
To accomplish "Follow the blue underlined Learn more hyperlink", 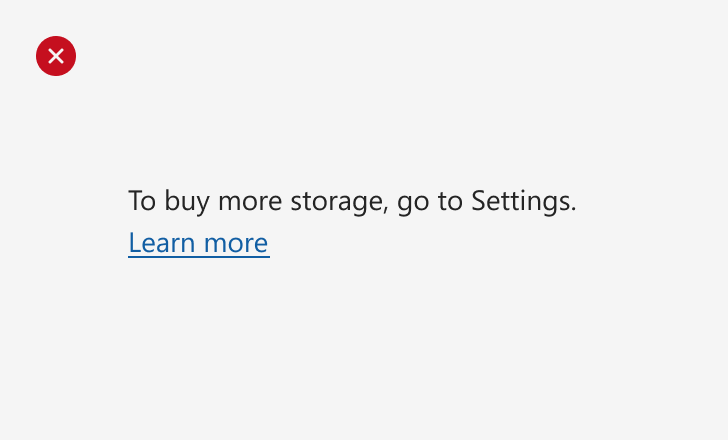I will pyautogui.click(x=199, y=243).
